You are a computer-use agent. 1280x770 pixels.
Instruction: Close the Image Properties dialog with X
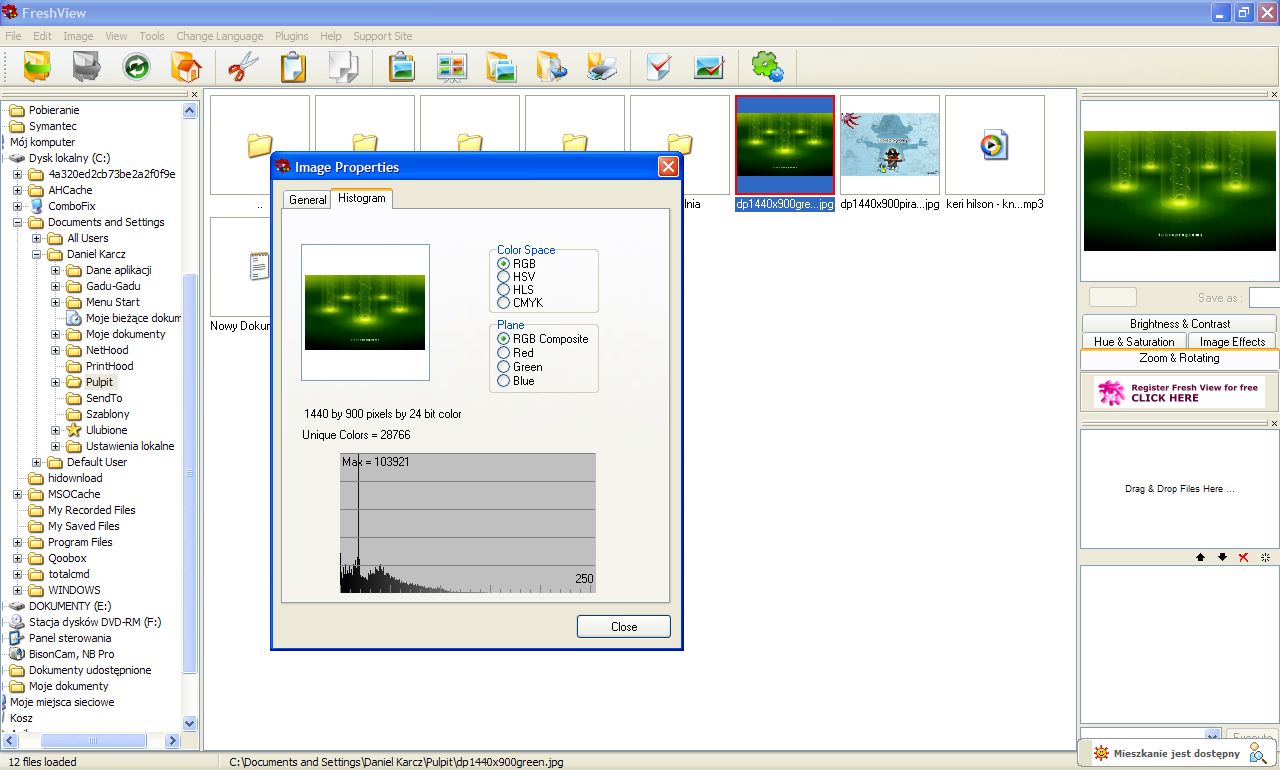tap(668, 167)
